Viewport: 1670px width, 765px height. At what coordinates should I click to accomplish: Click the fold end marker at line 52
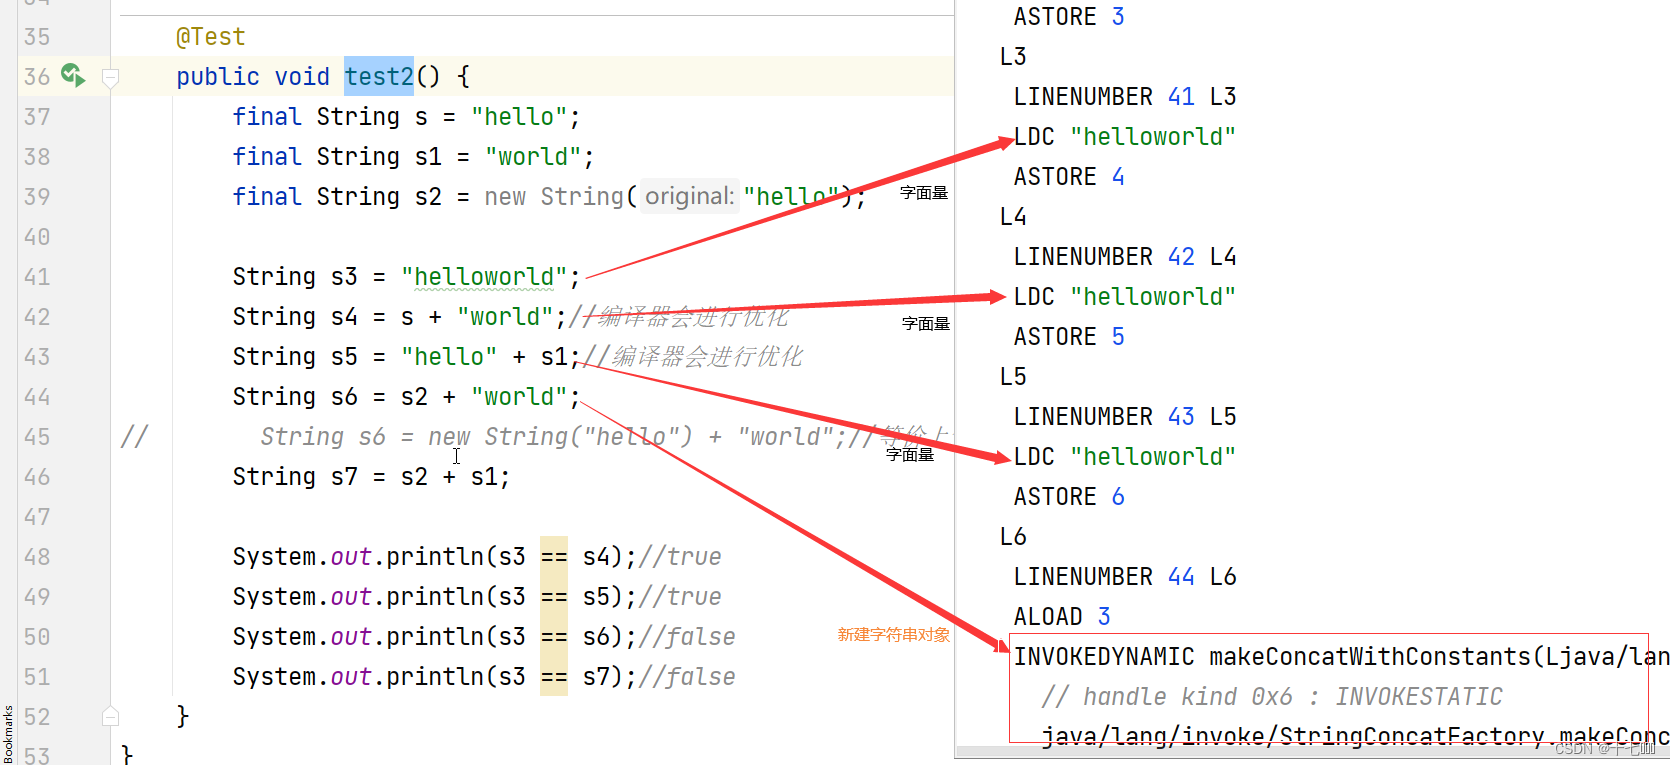tap(111, 716)
